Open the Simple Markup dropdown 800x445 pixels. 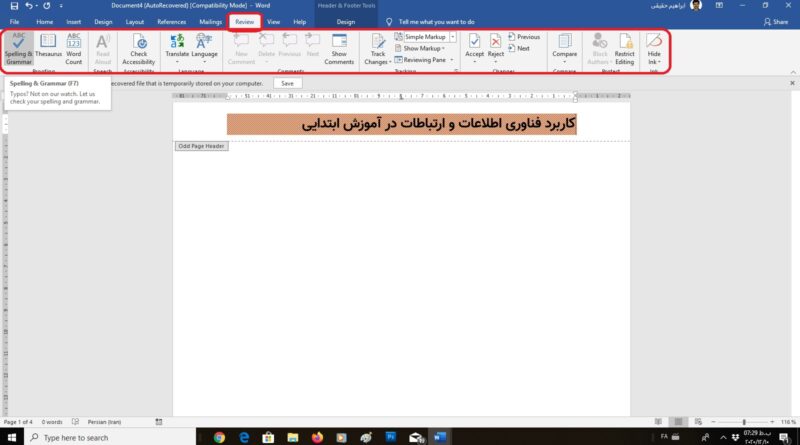[425, 36]
